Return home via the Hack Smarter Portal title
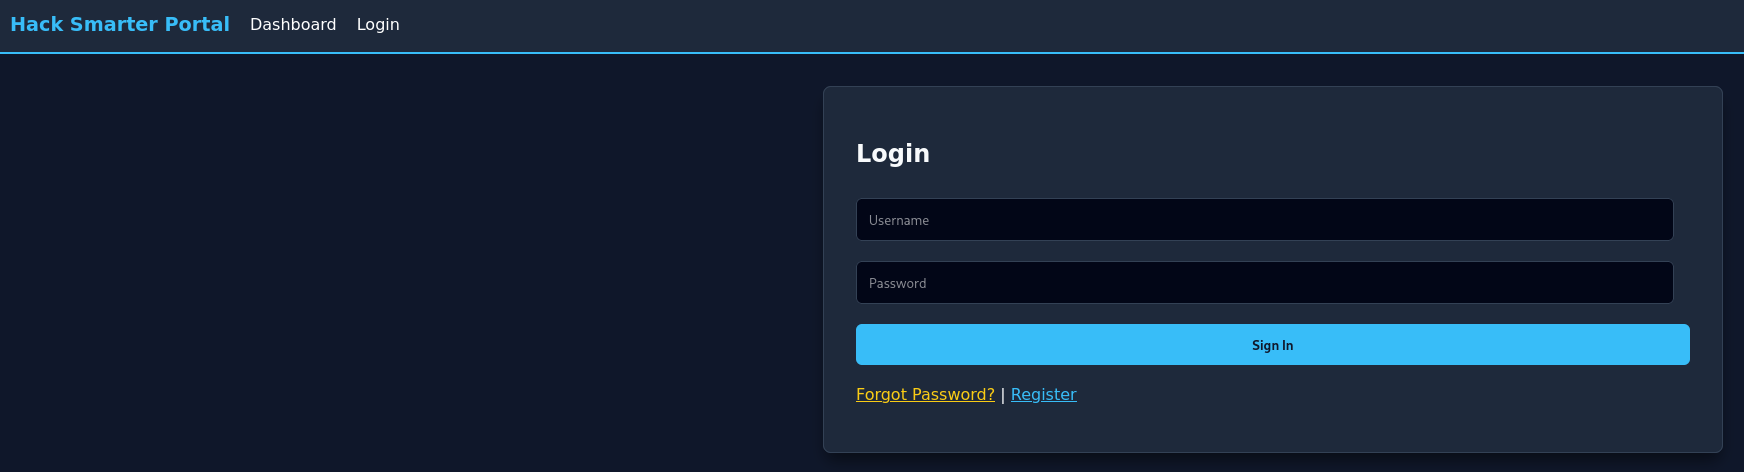 tap(120, 24)
